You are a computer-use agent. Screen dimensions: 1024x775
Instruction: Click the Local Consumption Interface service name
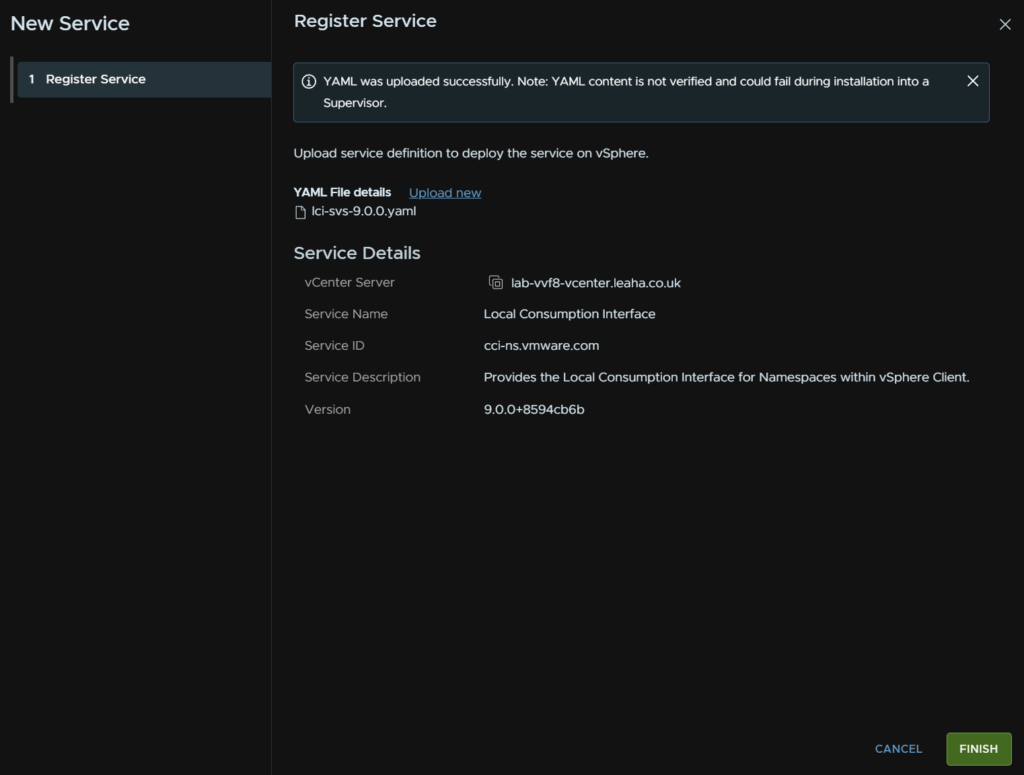pyautogui.click(x=569, y=314)
